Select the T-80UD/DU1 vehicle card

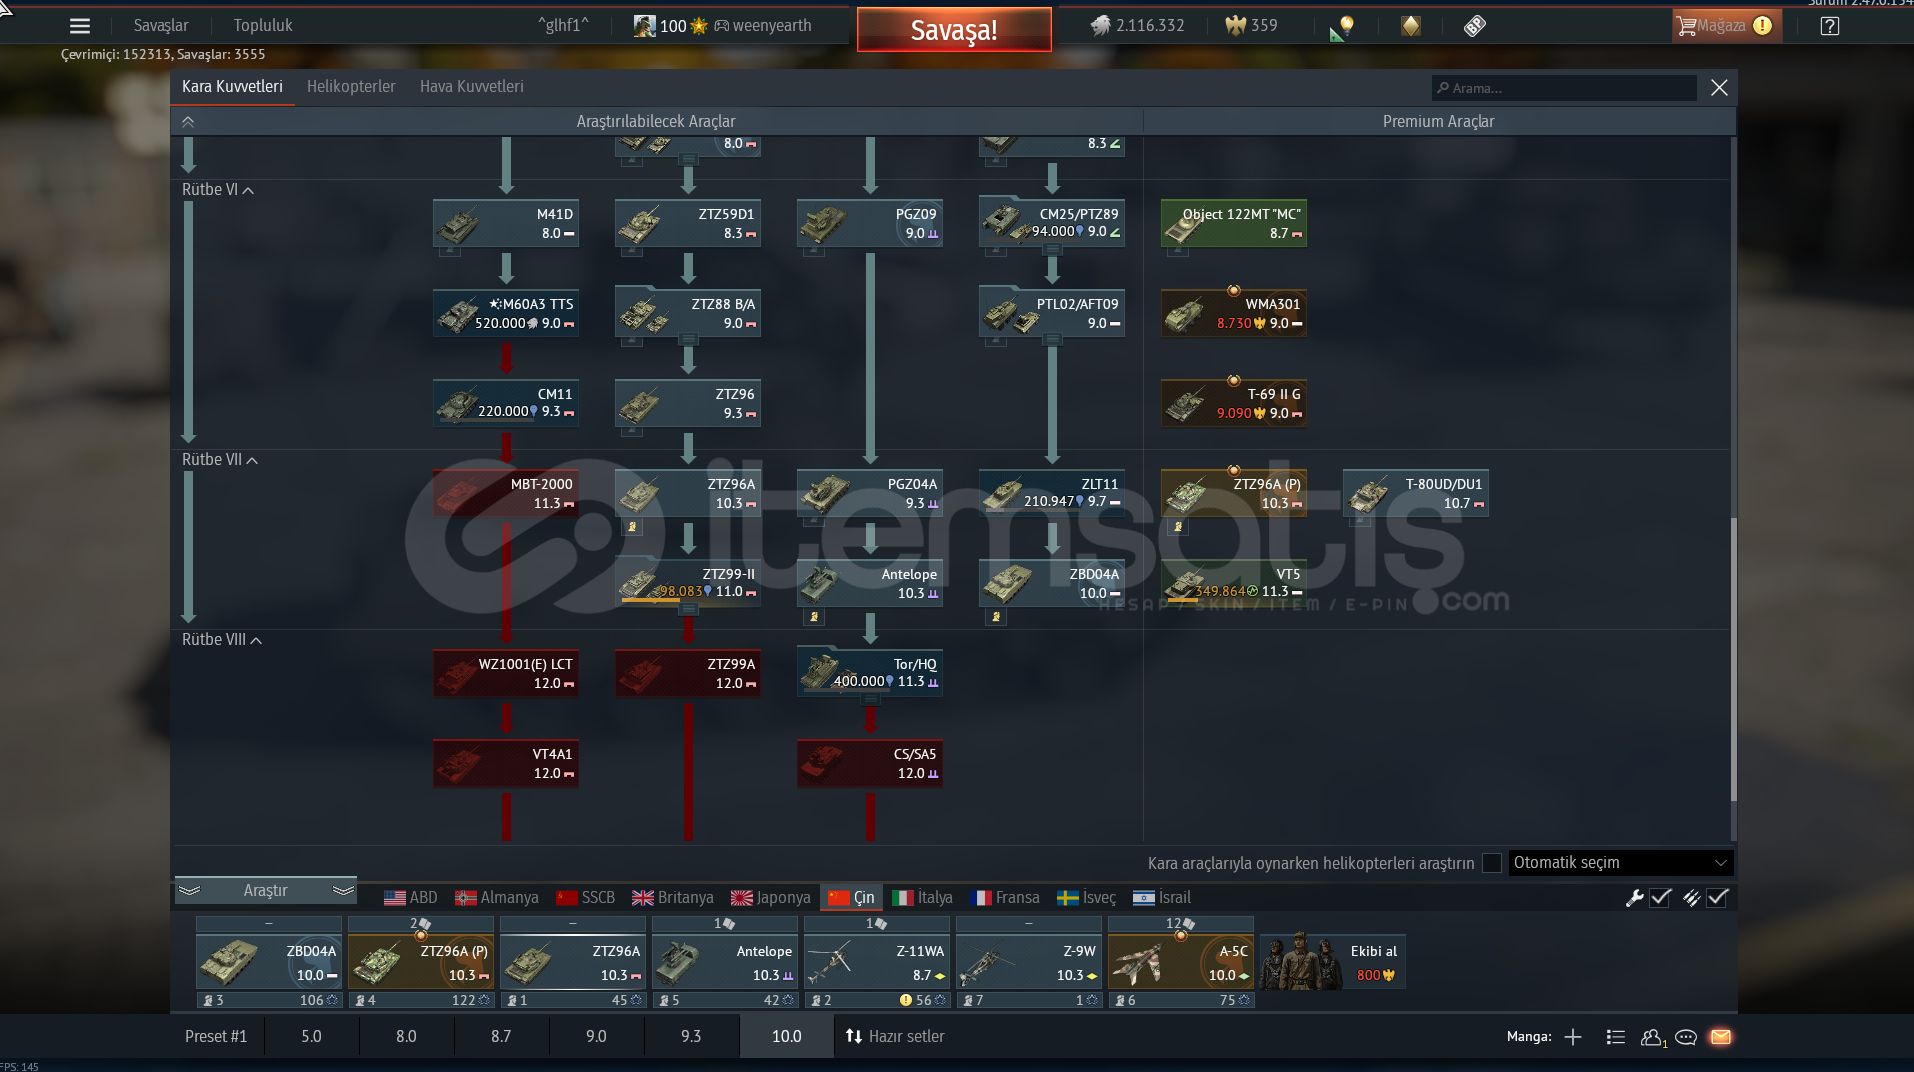point(1416,493)
